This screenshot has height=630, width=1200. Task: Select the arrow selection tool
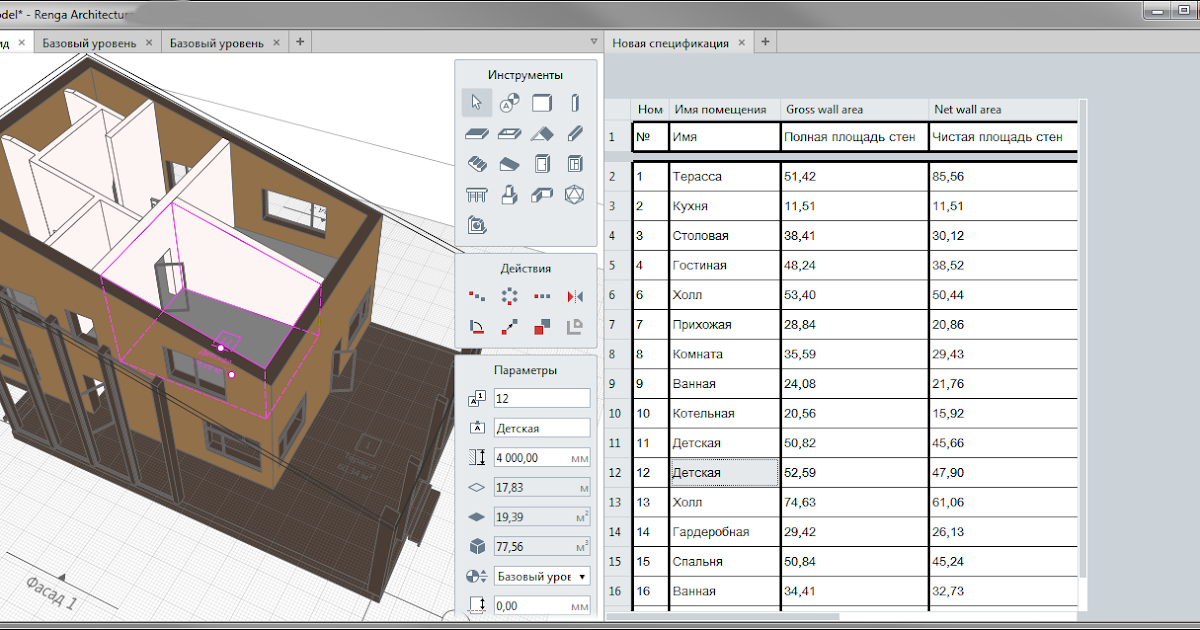point(476,102)
